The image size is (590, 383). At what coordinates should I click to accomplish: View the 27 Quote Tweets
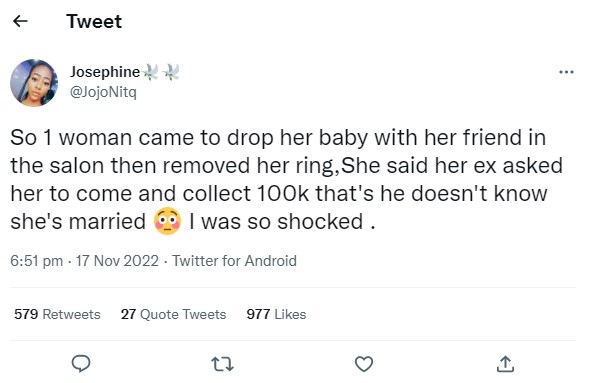pos(173,314)
